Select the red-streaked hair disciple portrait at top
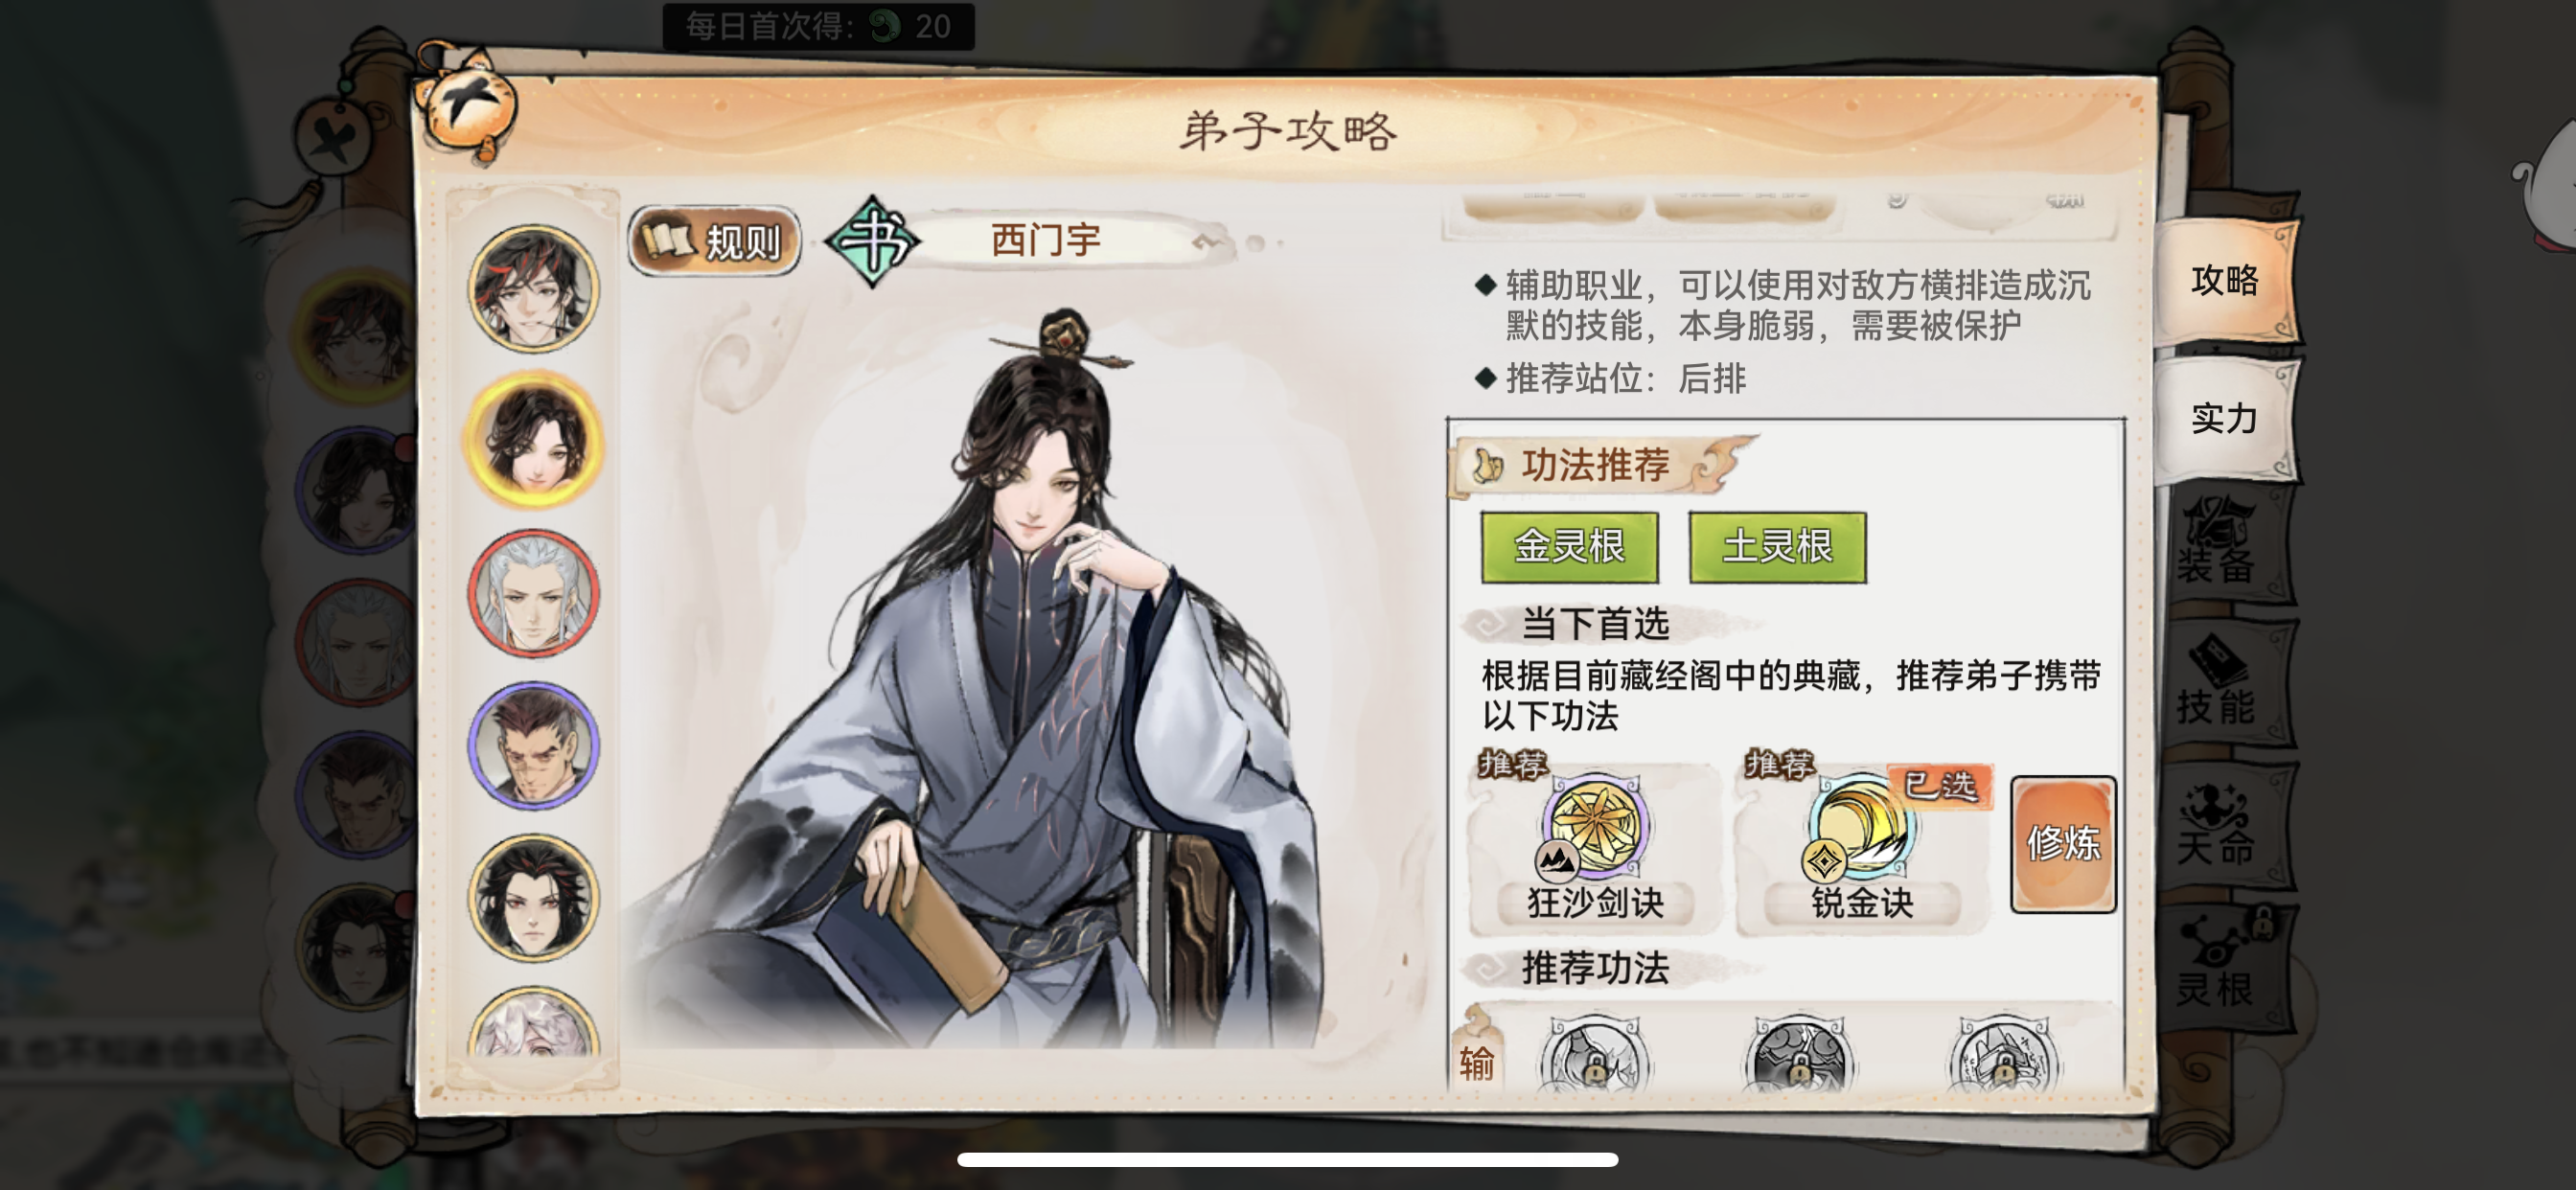Image resolution: width=2576 pixels, height=1190 pixels. pyautogui.click(x=533, y=288)
